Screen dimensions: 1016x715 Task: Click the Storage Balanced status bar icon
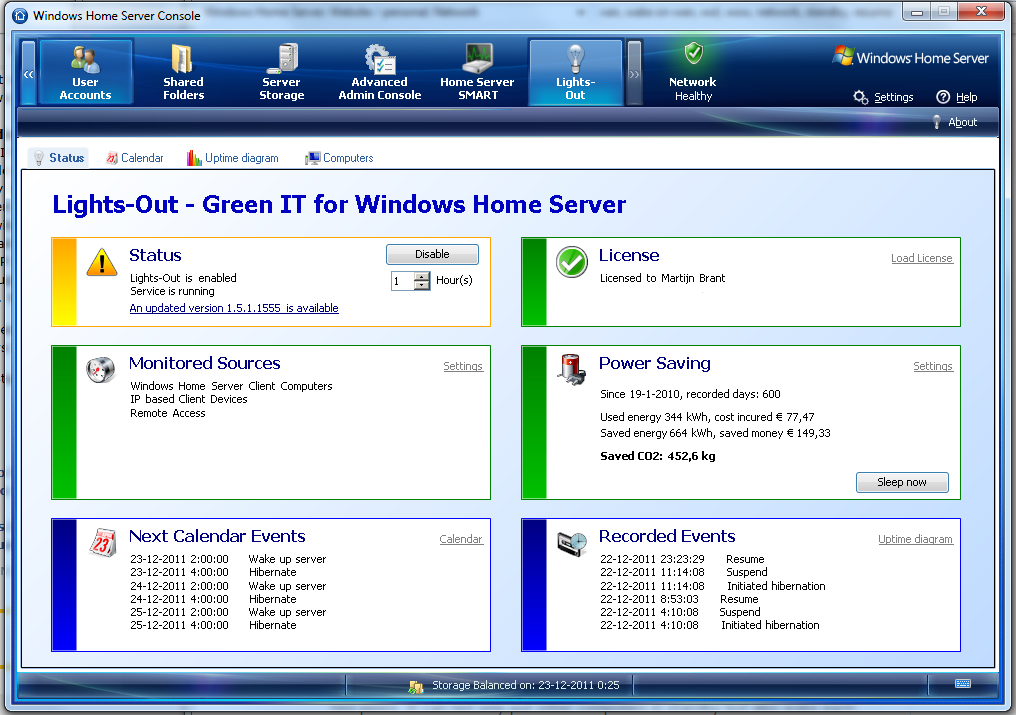(416, 686)
